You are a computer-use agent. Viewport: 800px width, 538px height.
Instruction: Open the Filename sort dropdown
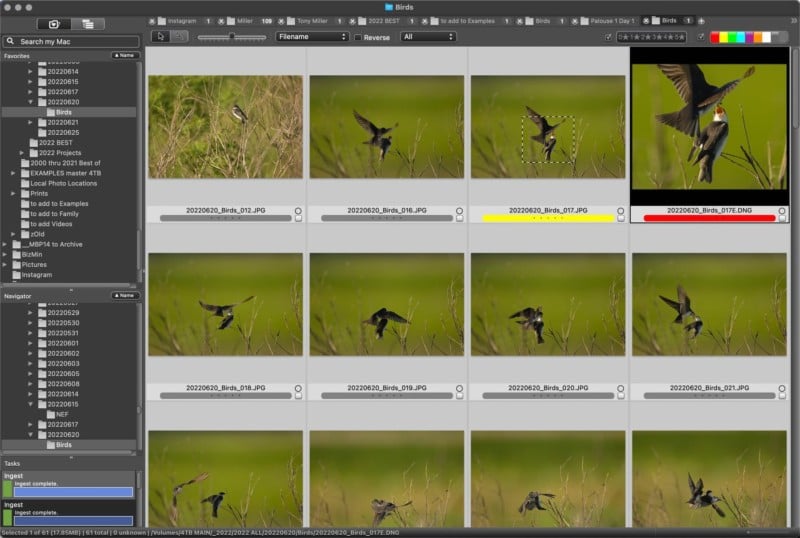click(x=312, y=37)
